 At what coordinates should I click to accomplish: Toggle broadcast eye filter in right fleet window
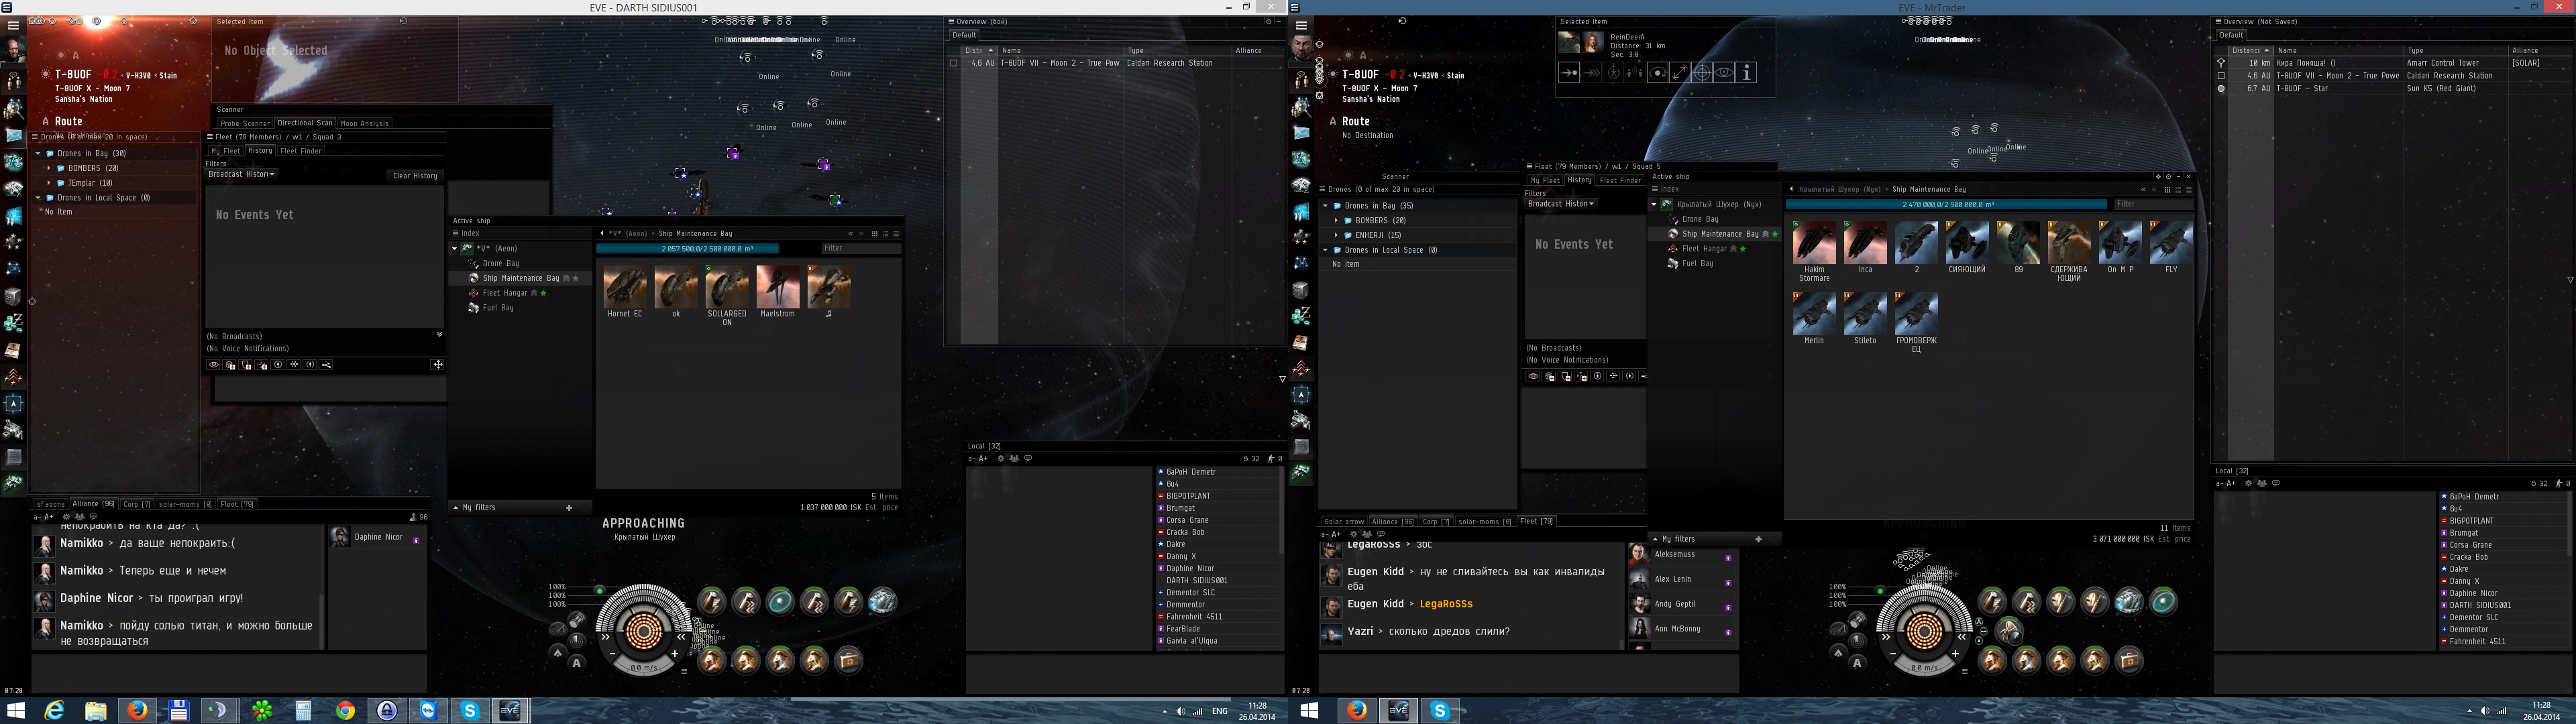pos(1532,377)
